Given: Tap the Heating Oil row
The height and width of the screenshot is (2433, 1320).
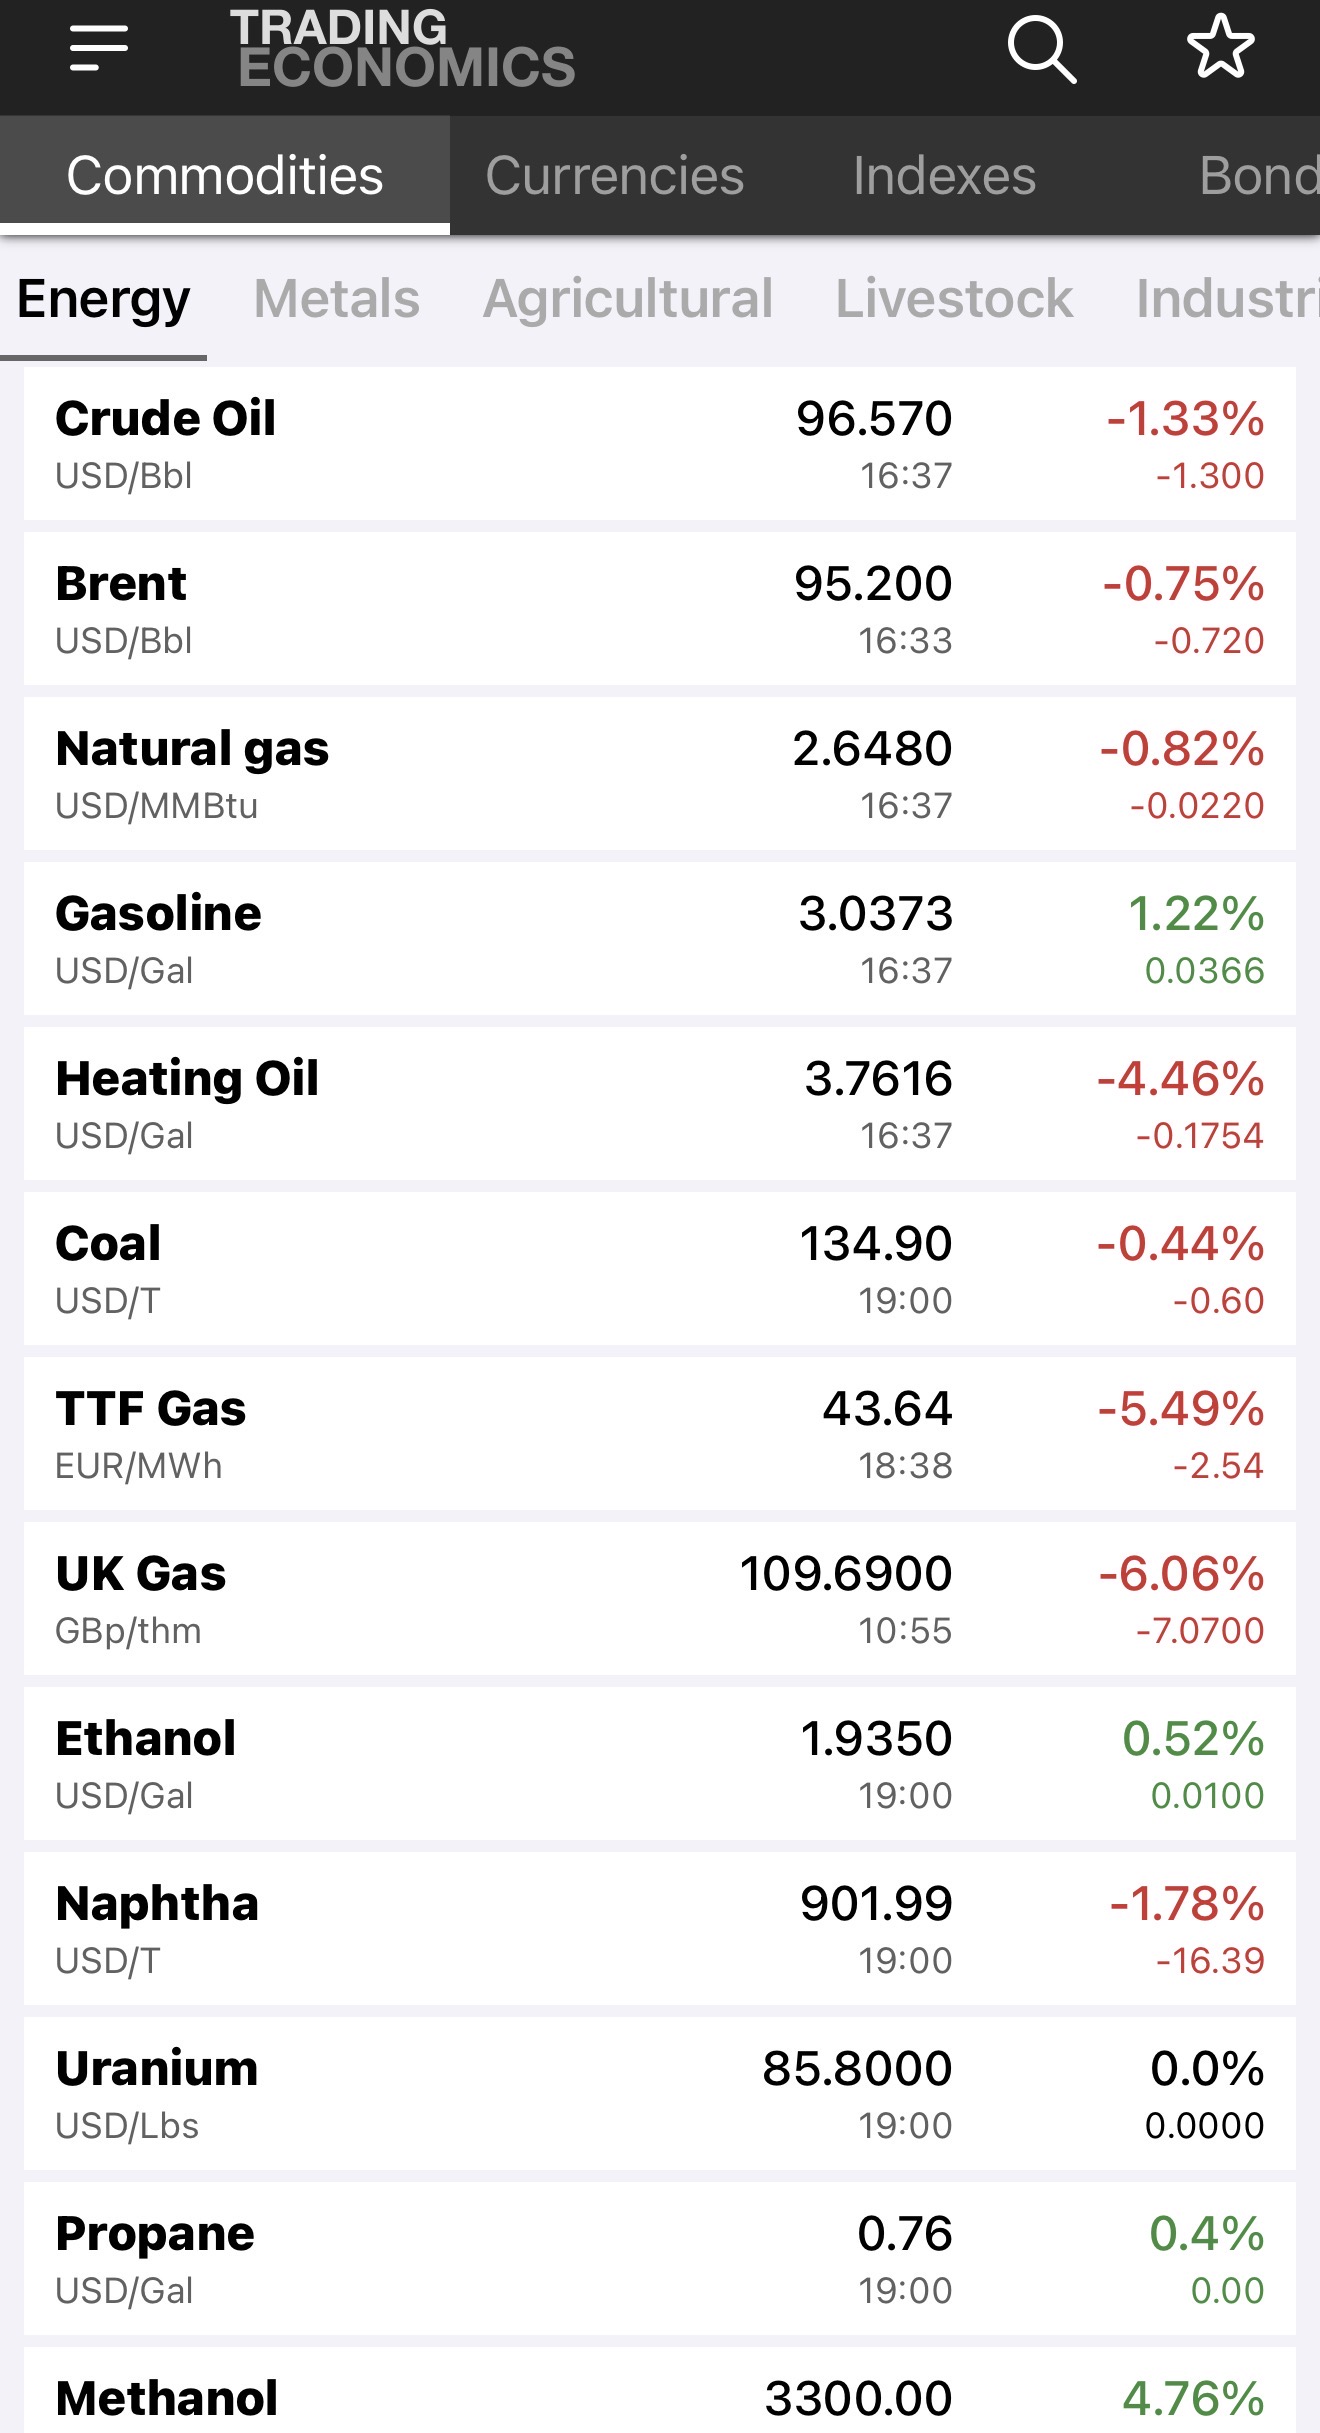Looking at the screenshot, I should pos(660,1104).
